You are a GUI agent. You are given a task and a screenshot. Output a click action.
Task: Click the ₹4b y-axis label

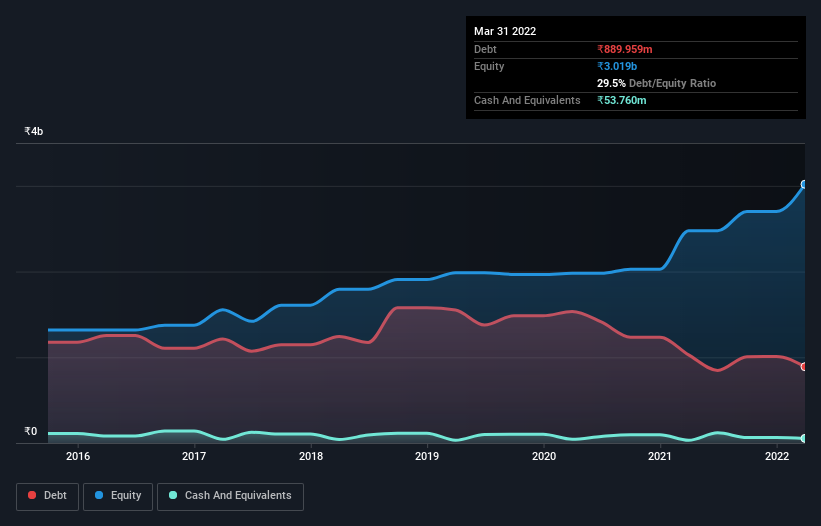tap(34, 131)
